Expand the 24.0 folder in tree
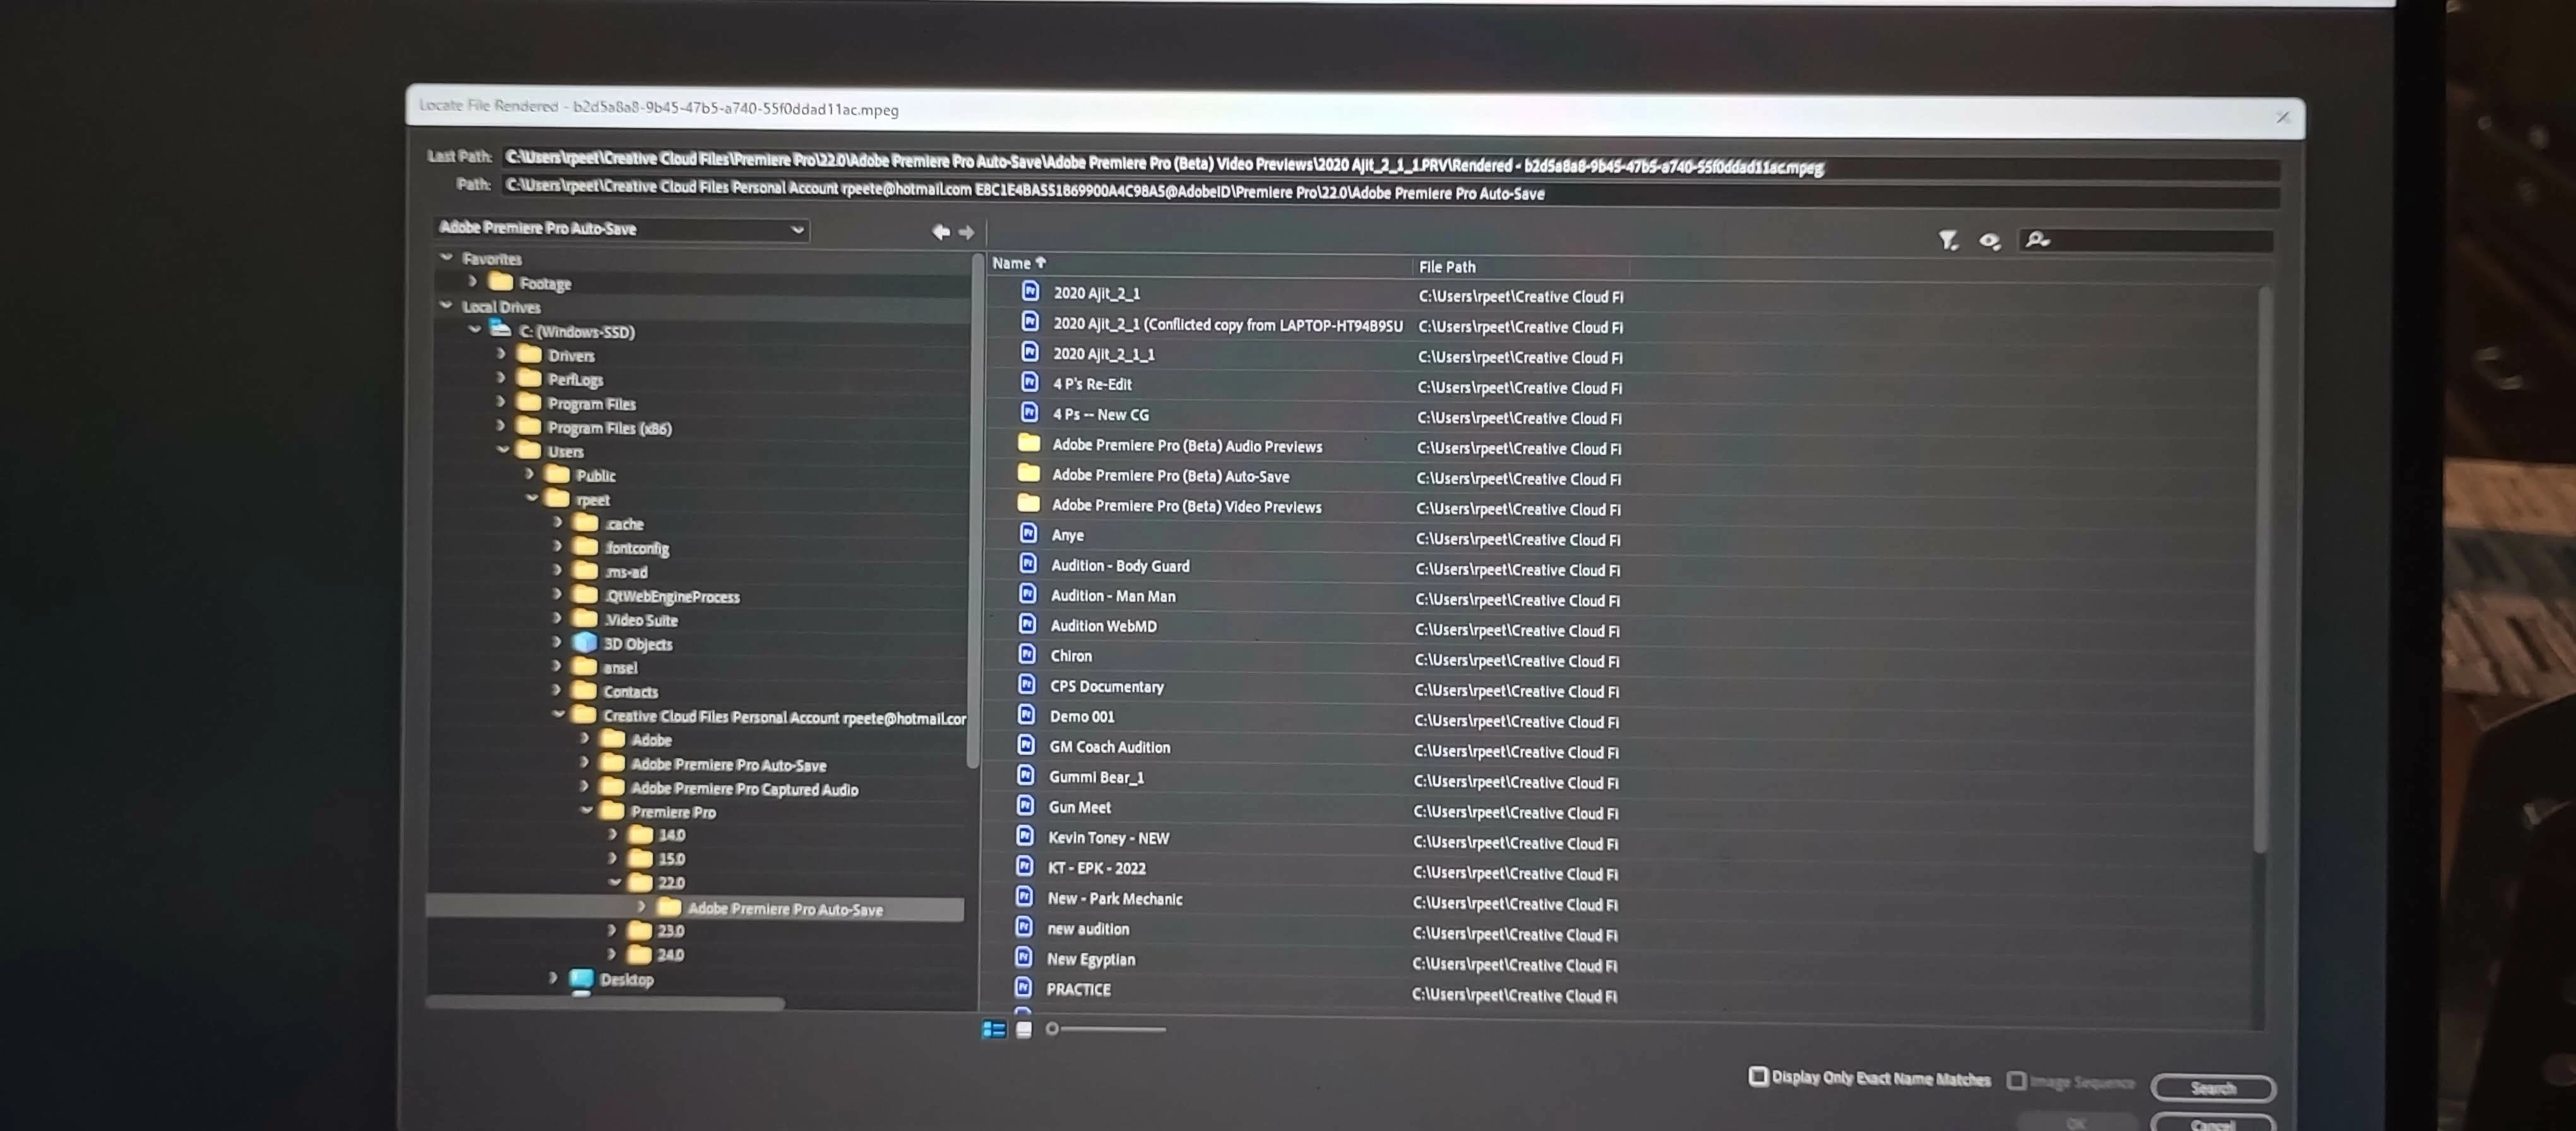This screenshot has height=1131, width=2576. point(612,954)
